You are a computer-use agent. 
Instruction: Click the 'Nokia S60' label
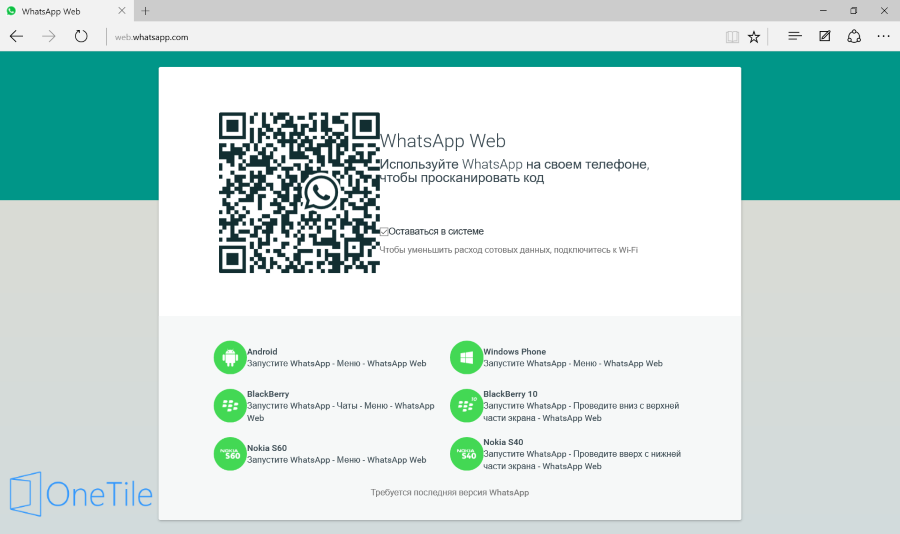tap(267, 448)
